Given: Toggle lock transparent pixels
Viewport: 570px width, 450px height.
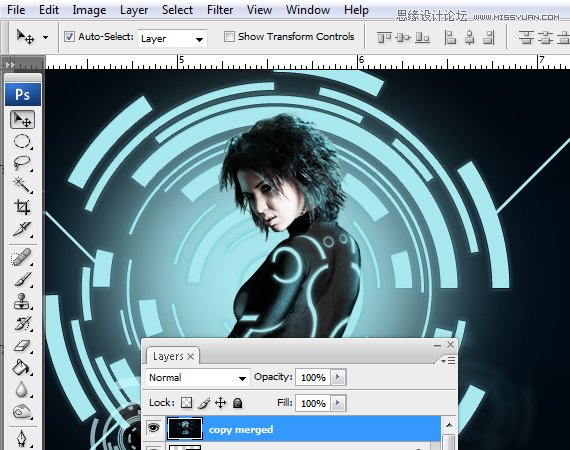Looking at the screenshot, I should 187,402.
